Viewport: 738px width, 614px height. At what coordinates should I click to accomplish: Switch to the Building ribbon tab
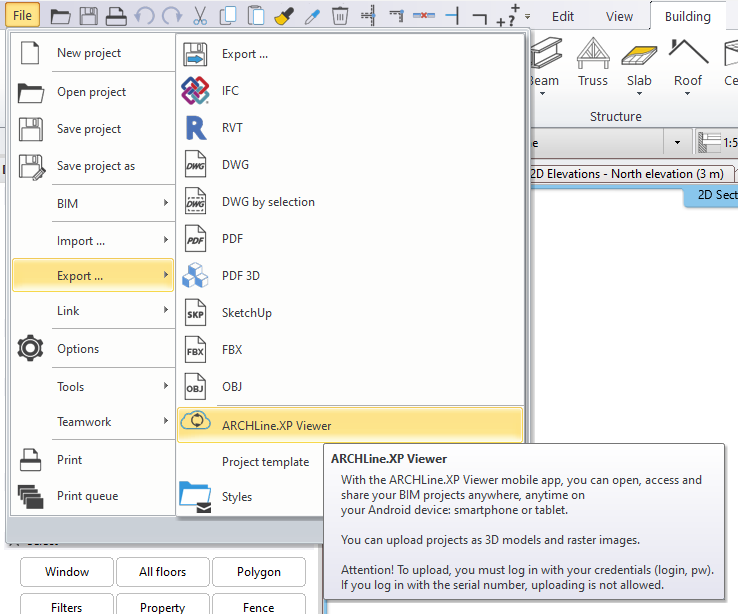688,16
